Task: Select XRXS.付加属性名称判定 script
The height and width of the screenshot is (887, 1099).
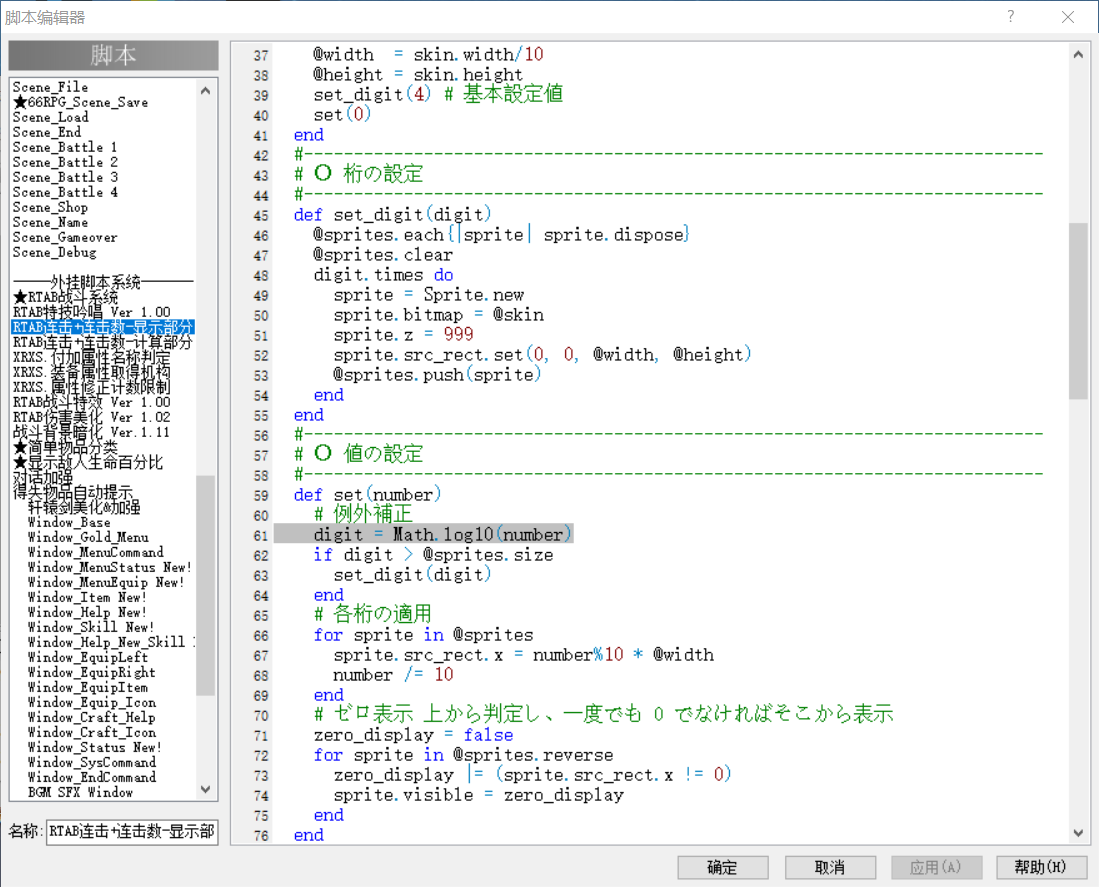Action: 91,357
